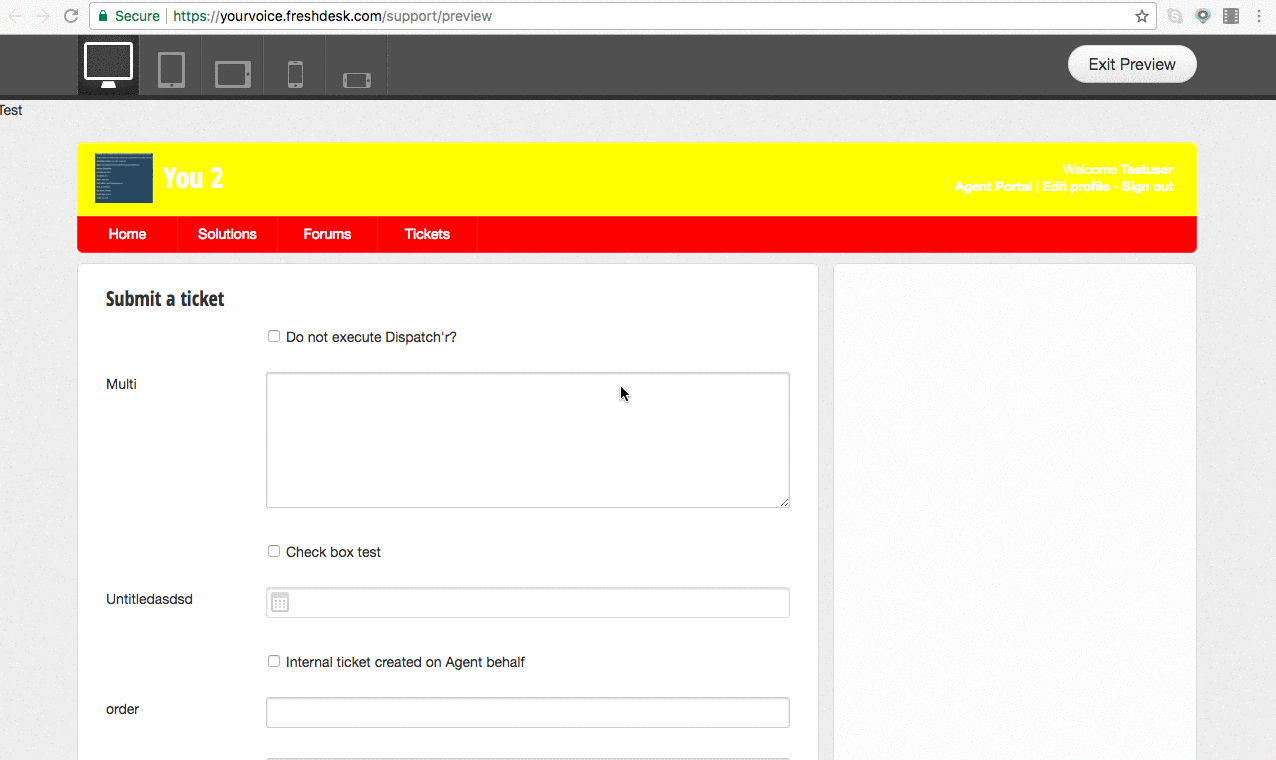The image size is (1276, 760).
Task: Enable Internal ticket created on Agent behalf
Action: tap(274, 661)
